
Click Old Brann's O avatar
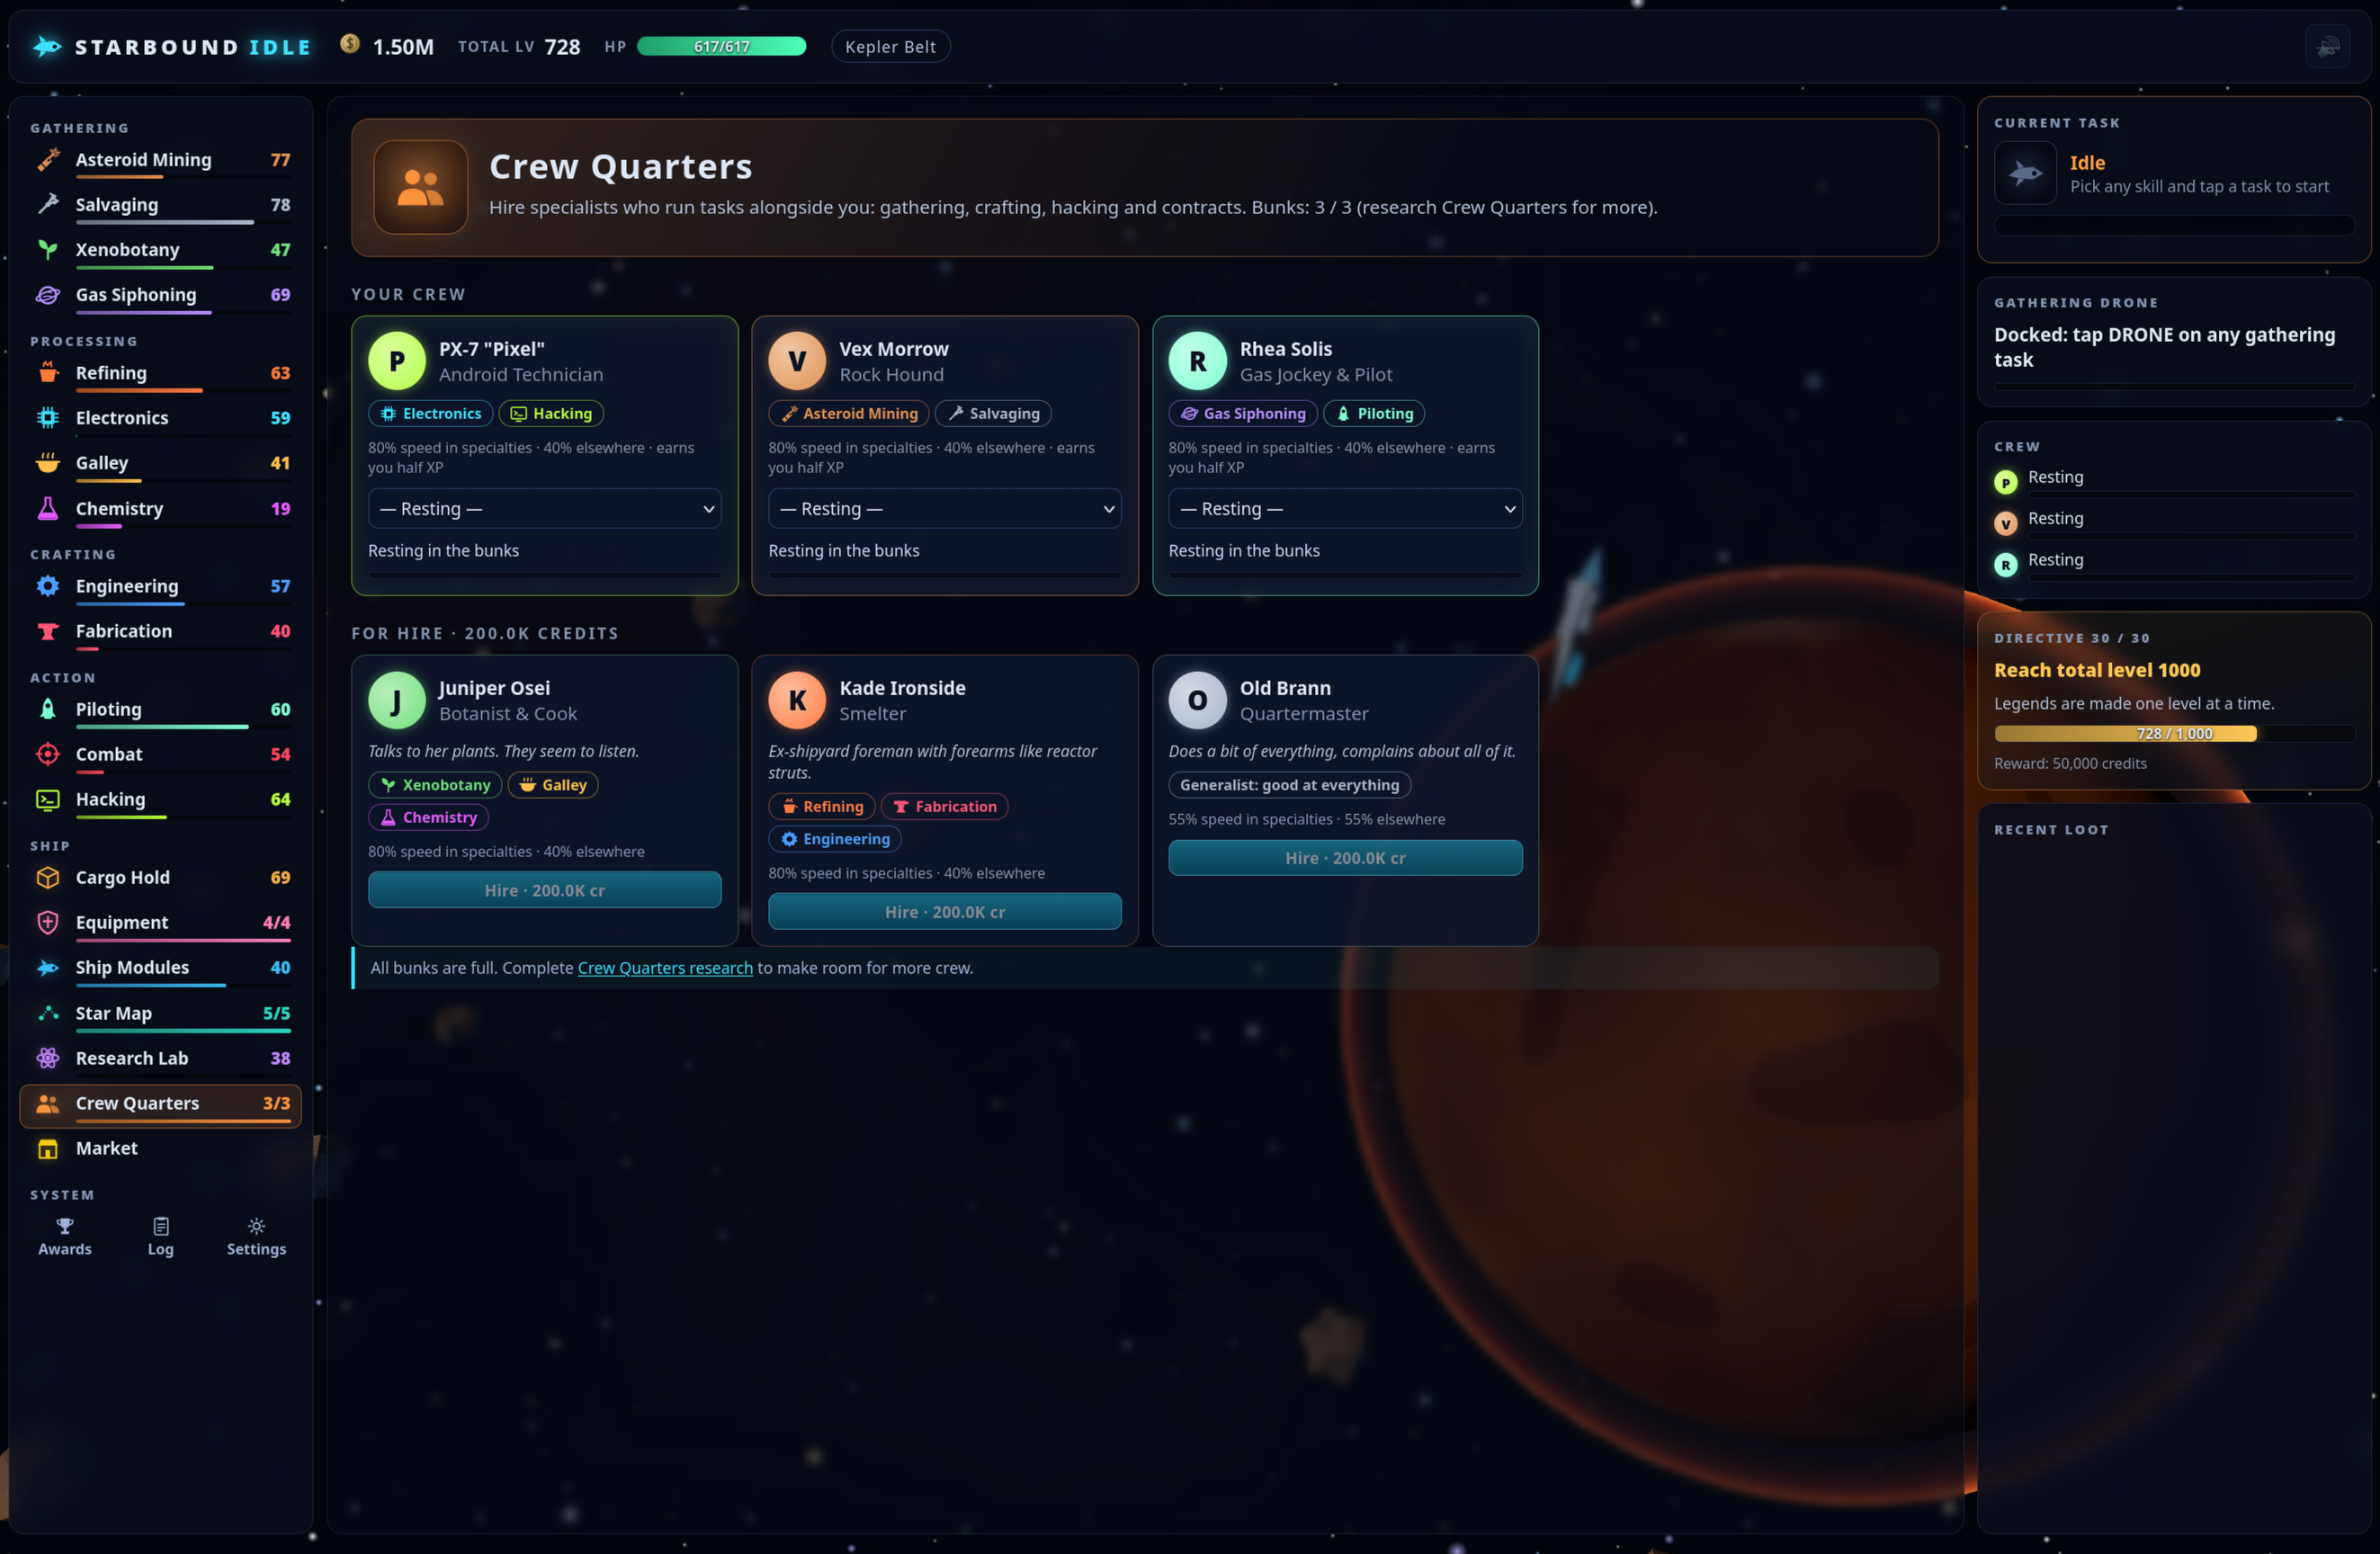click(x=1198, y=701)
